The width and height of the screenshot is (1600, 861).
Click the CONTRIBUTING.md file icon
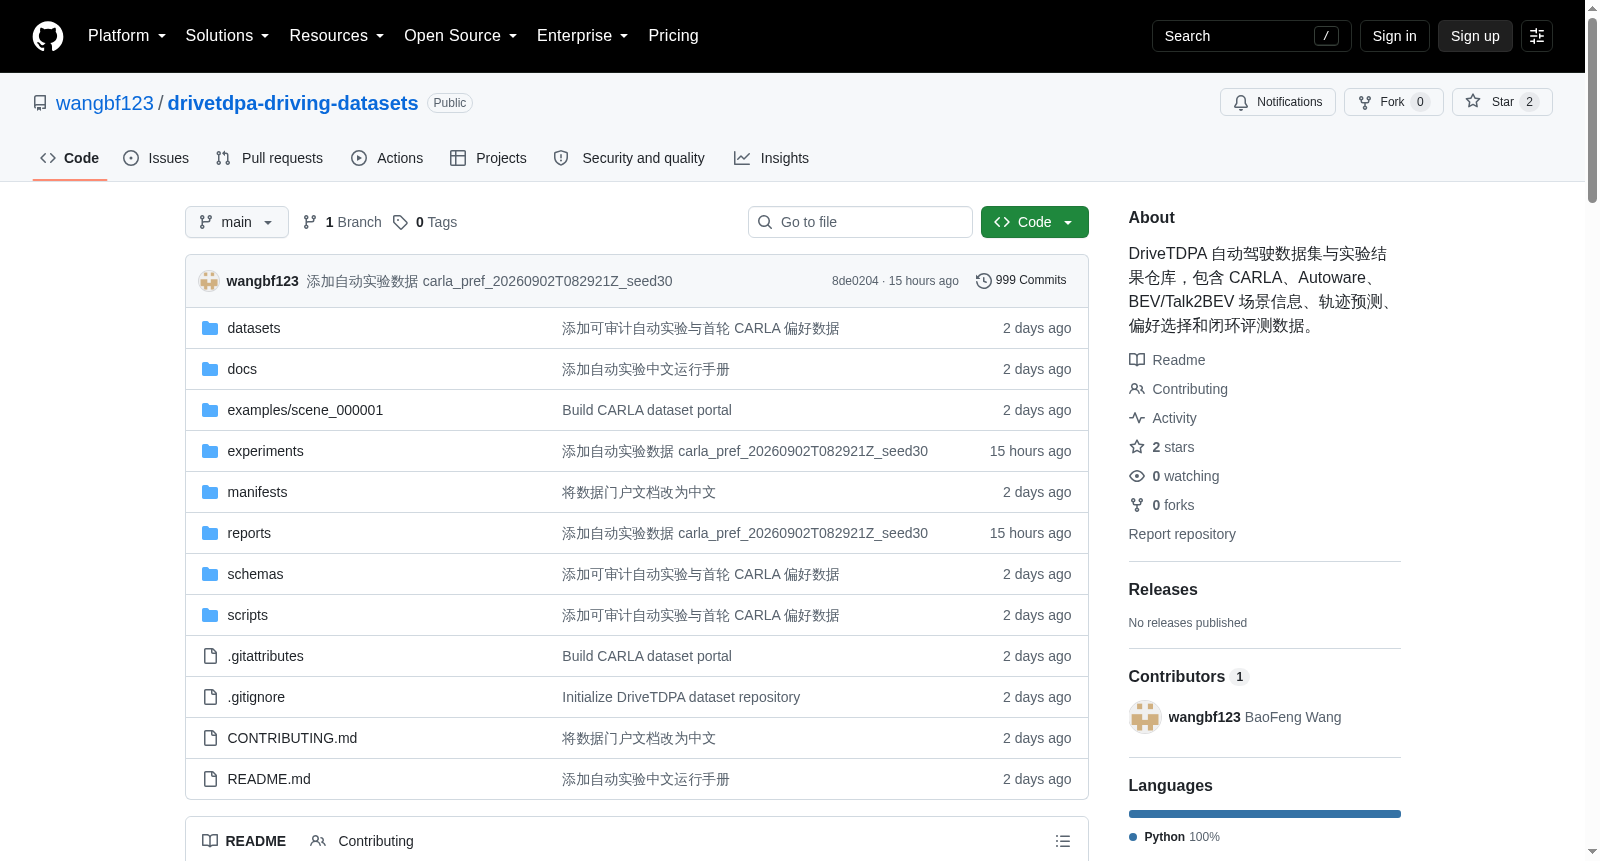pos(210,738)
